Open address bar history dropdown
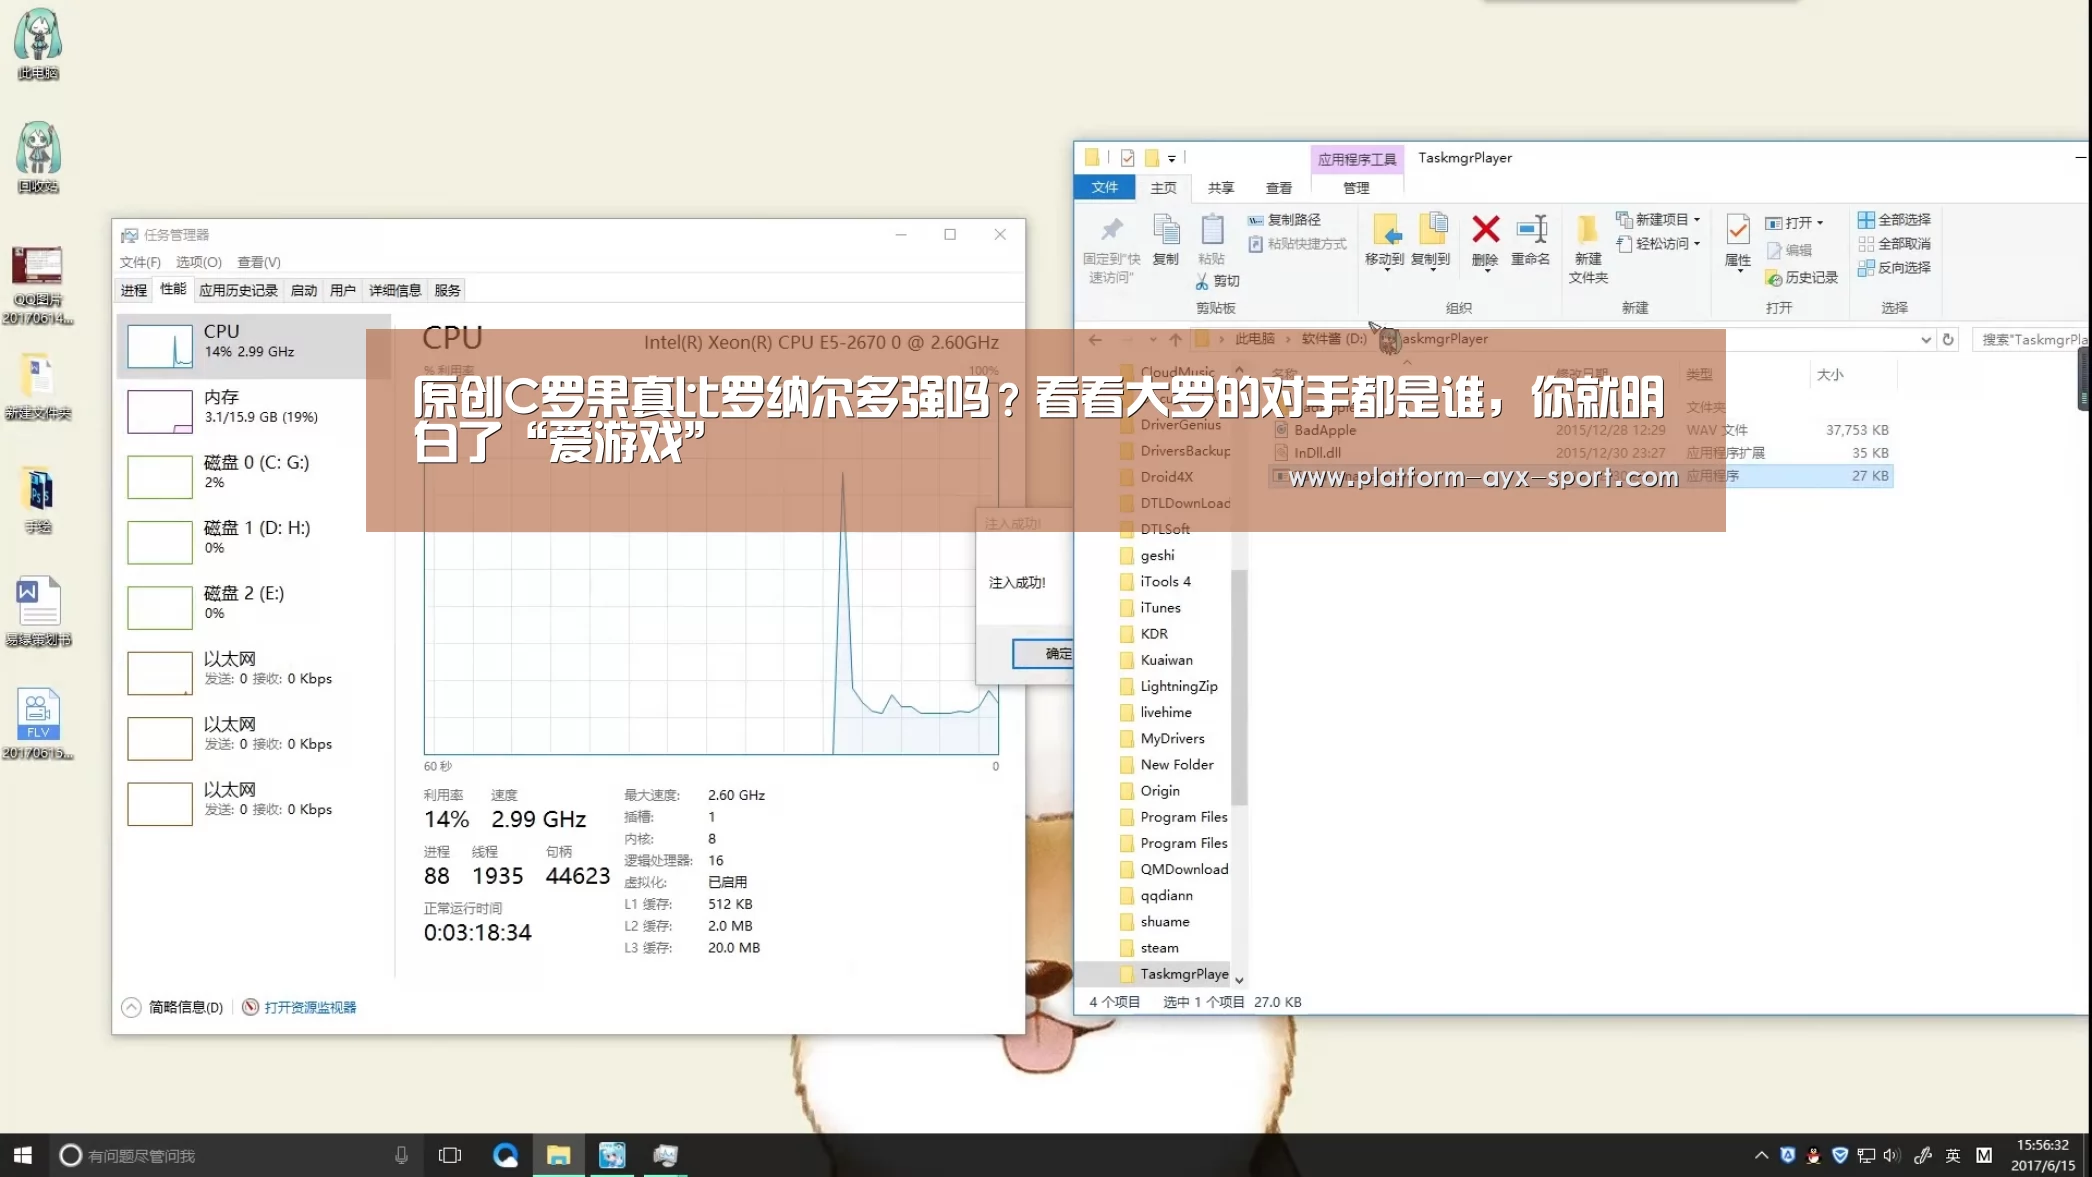 click(x=1925, y=340)
